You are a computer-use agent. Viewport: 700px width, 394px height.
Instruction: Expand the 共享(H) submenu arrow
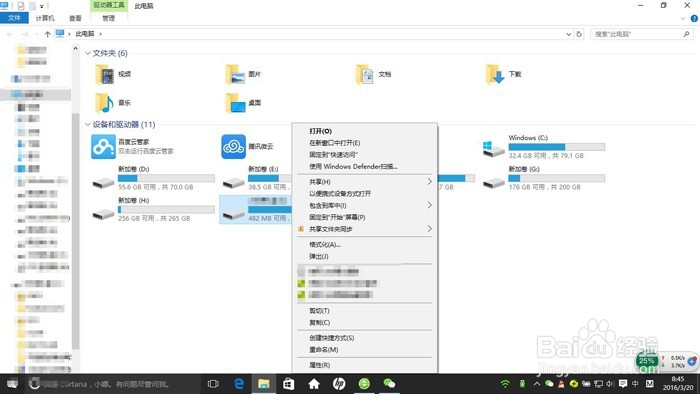click(429, 182)
